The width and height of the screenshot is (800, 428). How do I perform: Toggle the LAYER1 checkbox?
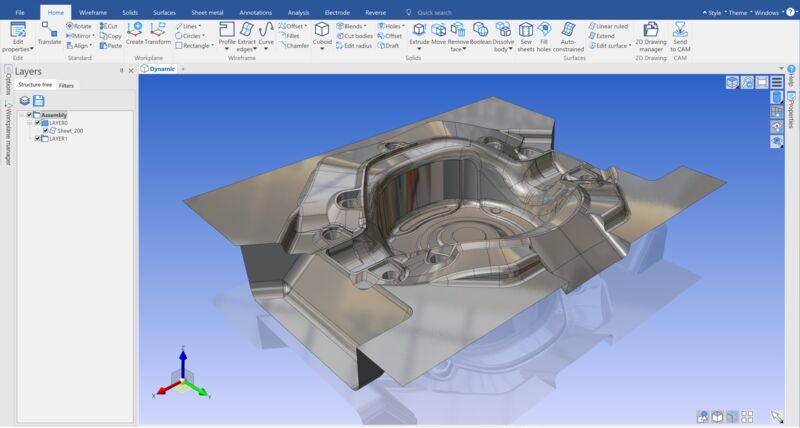38,139
